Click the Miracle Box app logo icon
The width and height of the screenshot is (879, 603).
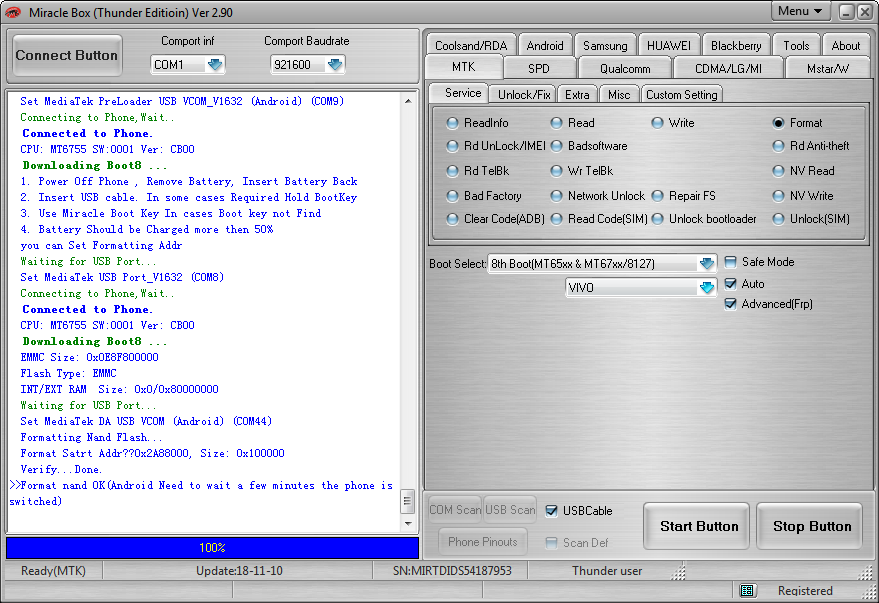point(12,12)
